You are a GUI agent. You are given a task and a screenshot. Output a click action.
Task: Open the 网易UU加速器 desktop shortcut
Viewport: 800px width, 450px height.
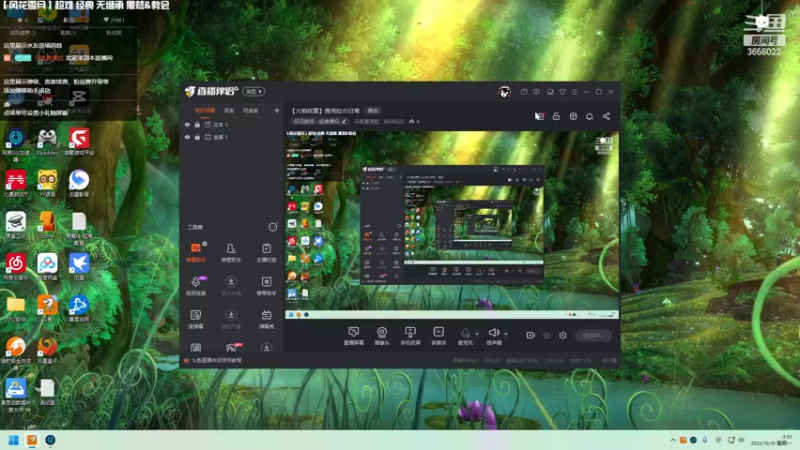tap(16, 145)
